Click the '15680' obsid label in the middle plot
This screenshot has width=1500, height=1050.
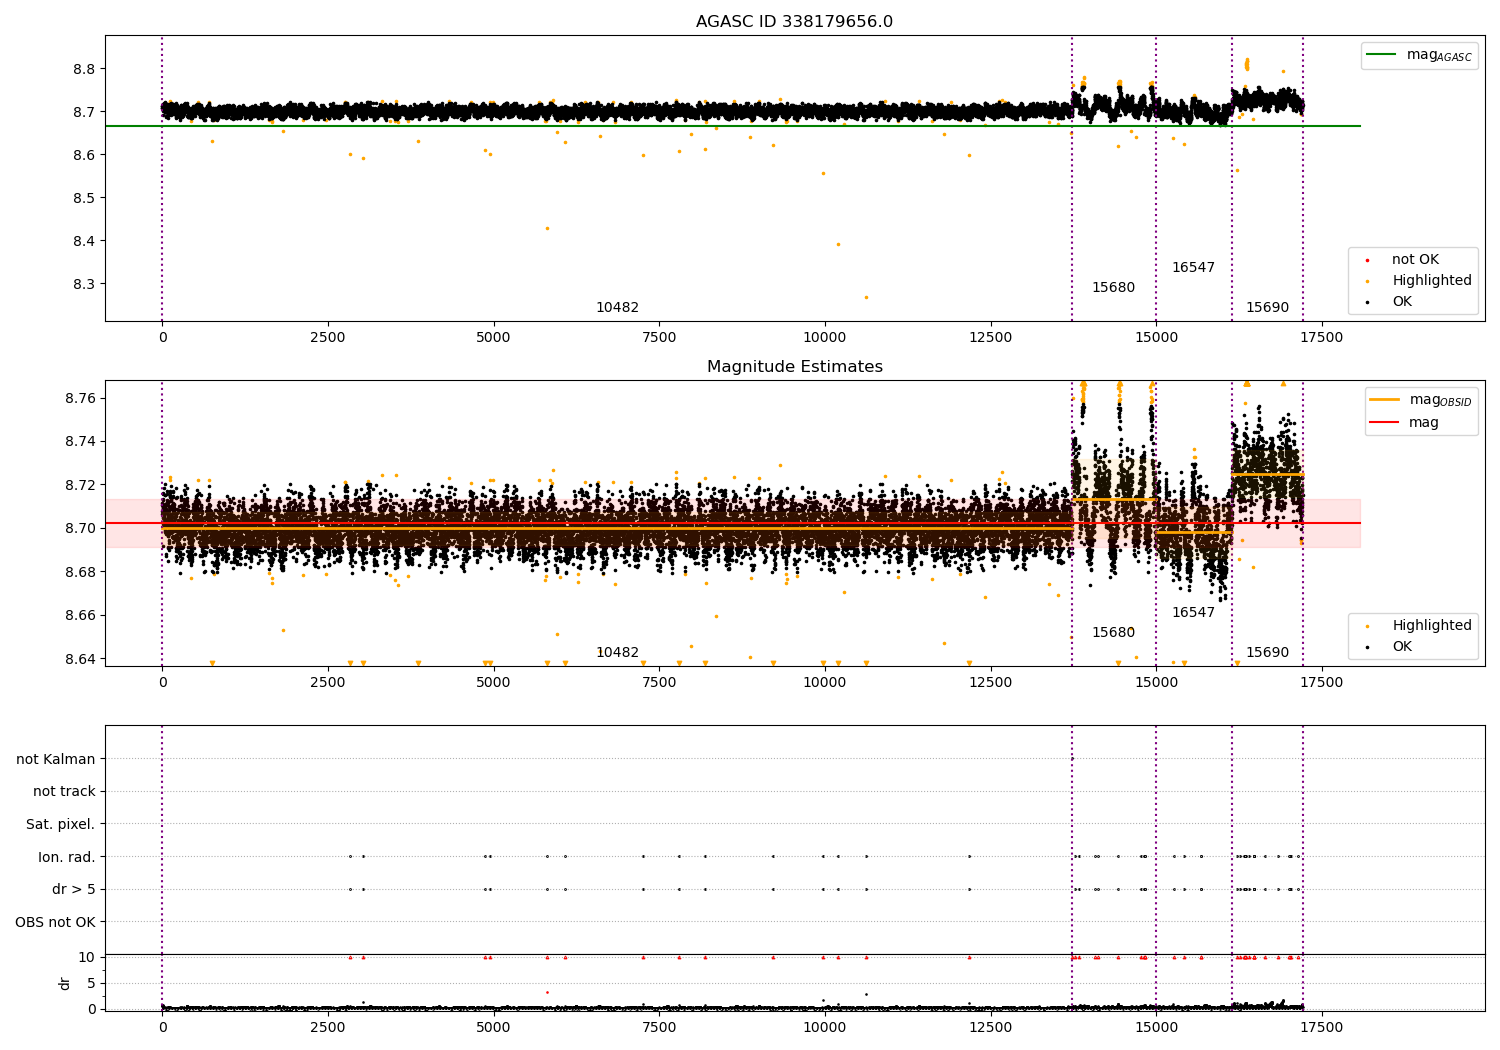pyautogui.click(x=1113, y=633)
